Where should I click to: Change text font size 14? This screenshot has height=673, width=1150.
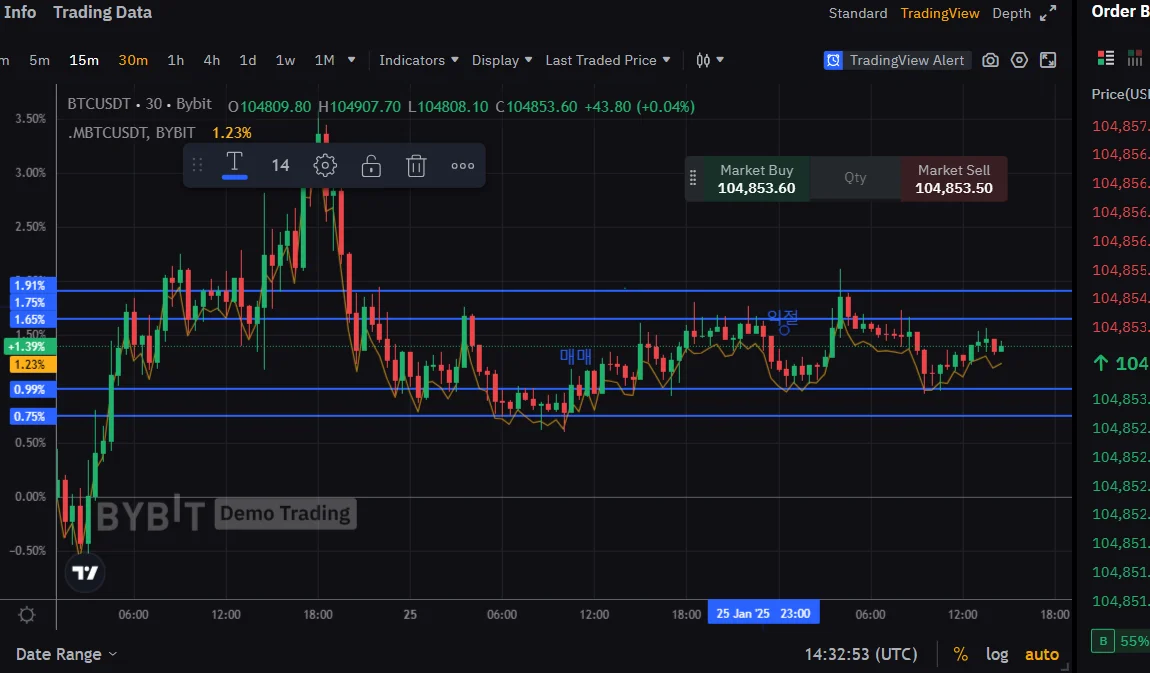[280, 166]
